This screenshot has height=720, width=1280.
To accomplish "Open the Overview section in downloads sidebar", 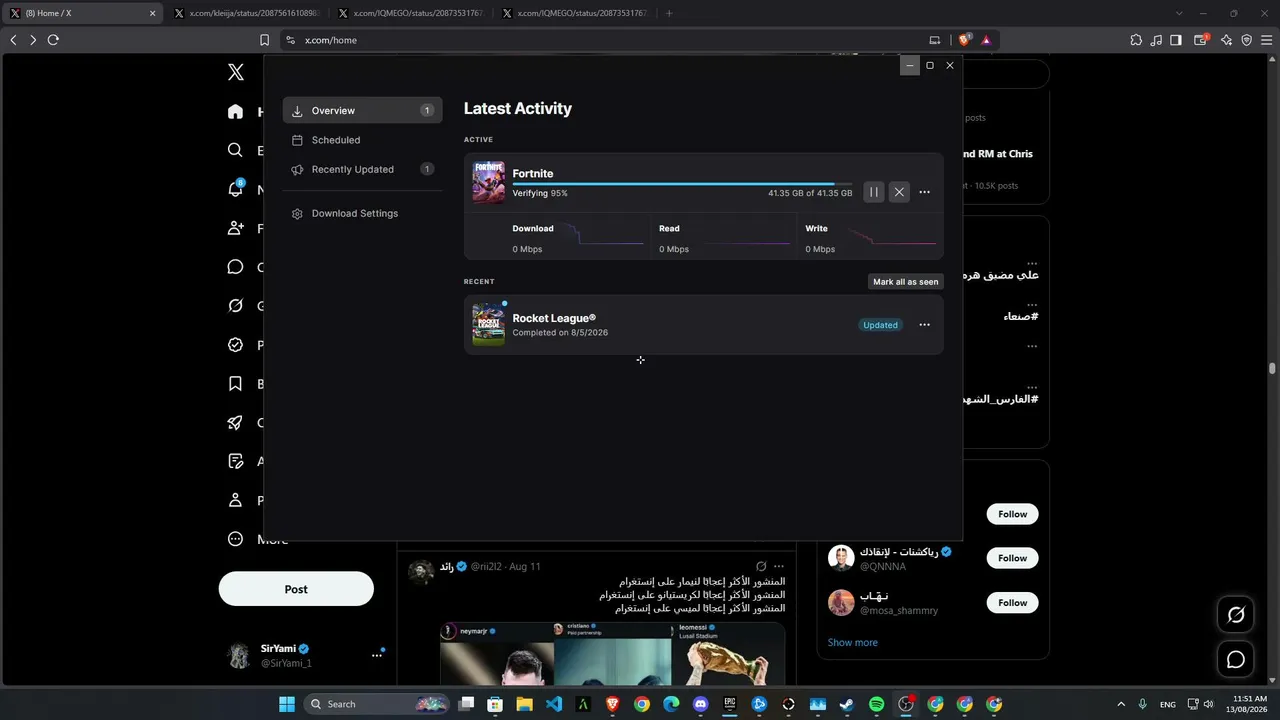I will [x=362, y=111].
